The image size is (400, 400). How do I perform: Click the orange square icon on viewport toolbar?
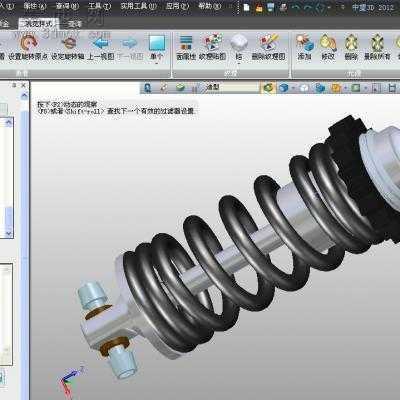336,88
